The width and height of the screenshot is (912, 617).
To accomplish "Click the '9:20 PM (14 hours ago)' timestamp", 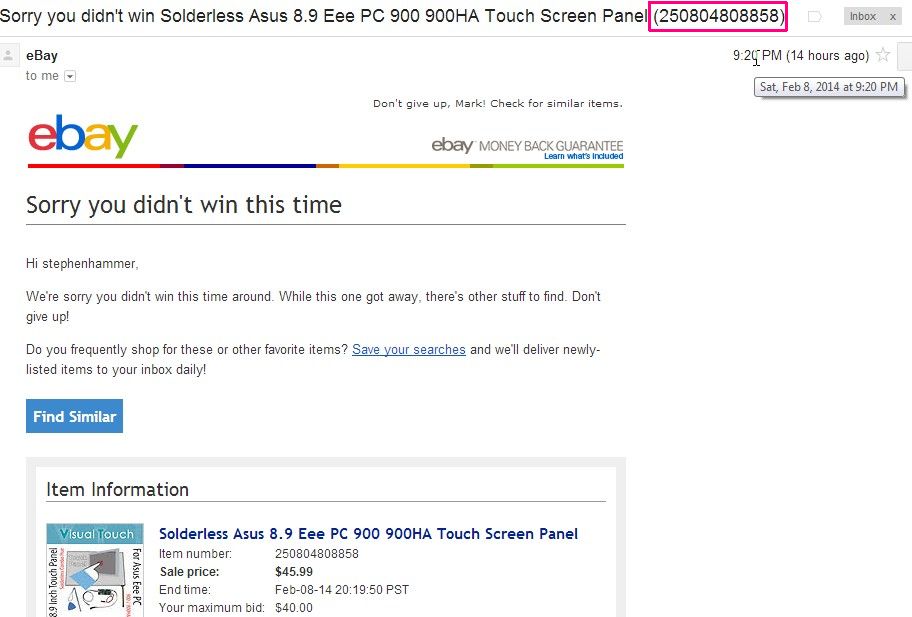I will (801, 56).
